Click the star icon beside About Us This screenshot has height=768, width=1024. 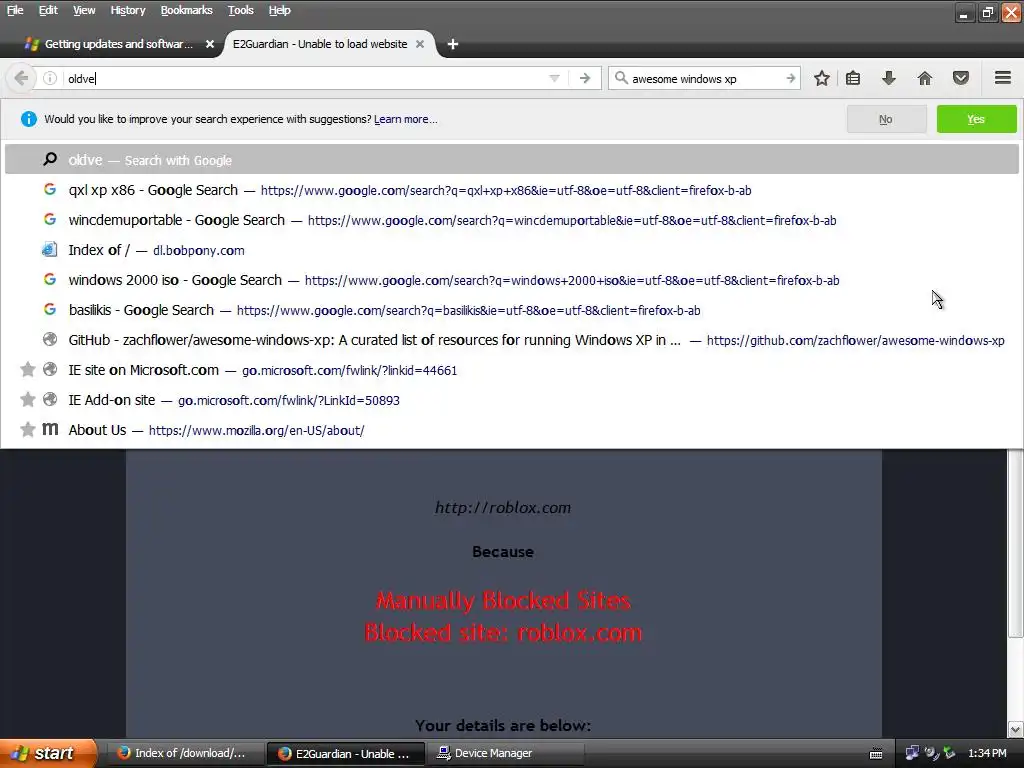coord(27,430)
